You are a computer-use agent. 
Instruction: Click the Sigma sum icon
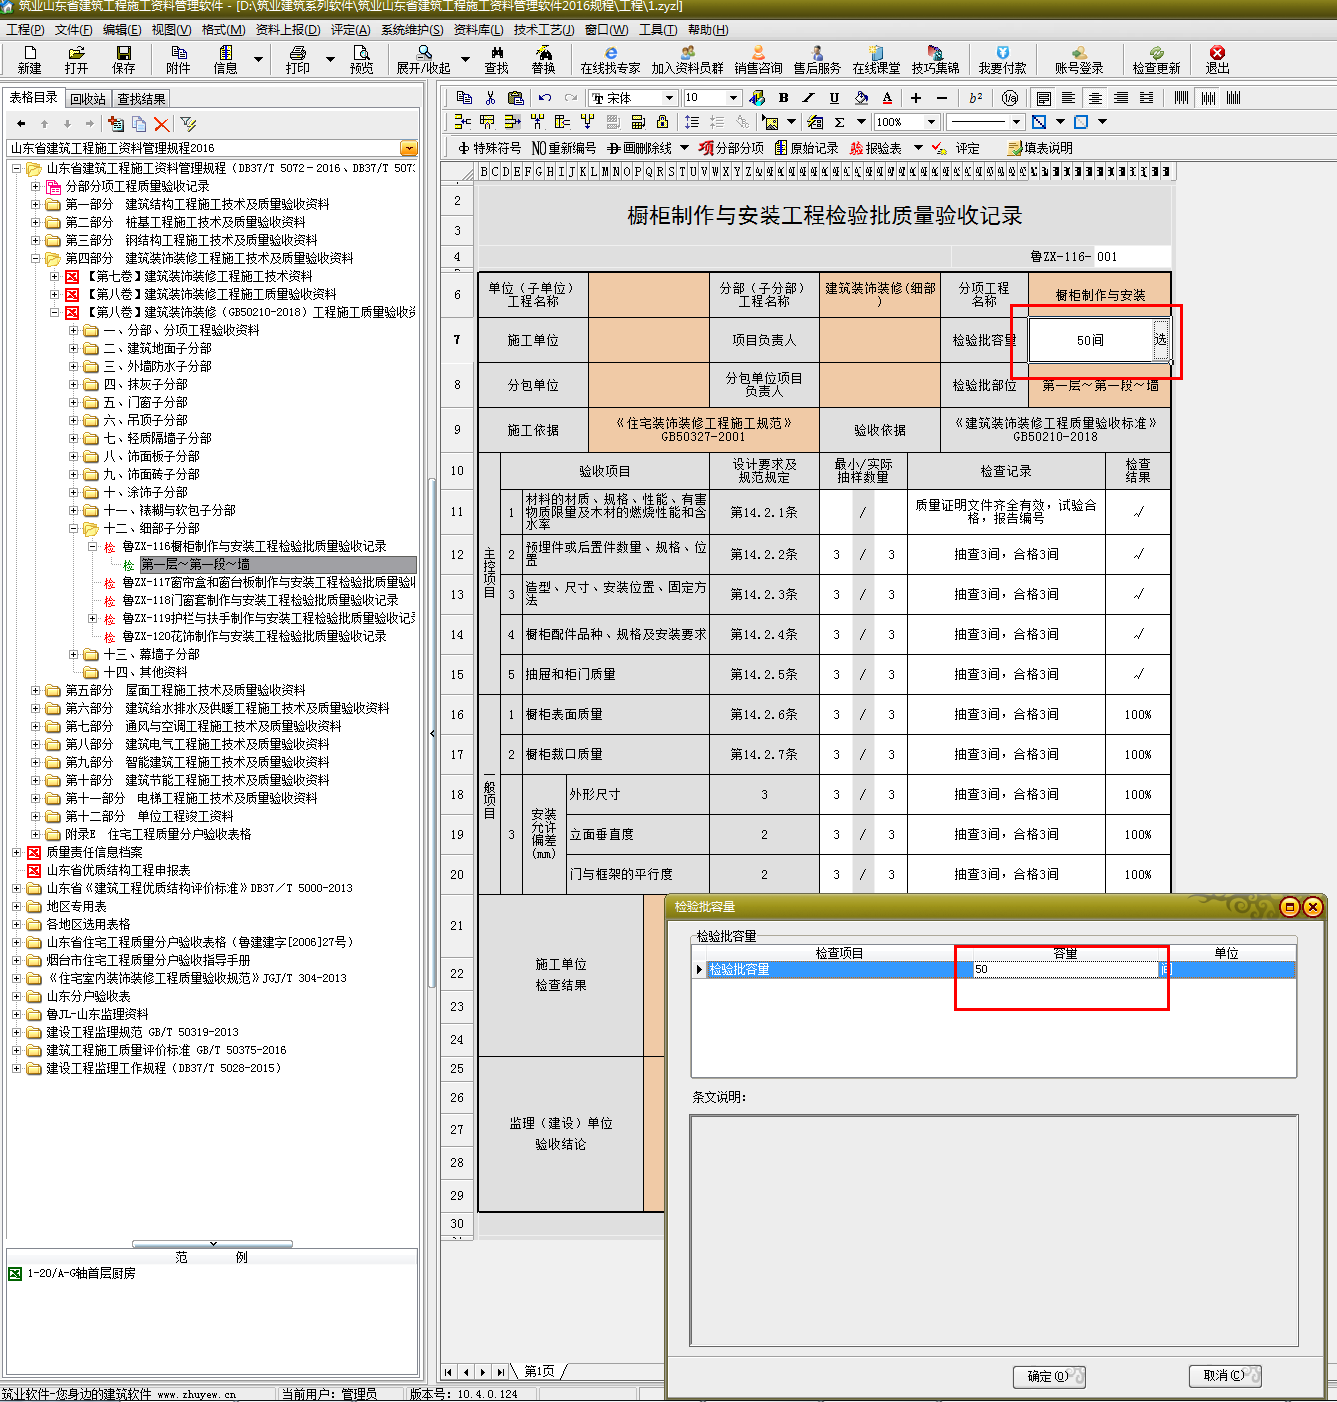pyautogui.click(x=839, y=122)
